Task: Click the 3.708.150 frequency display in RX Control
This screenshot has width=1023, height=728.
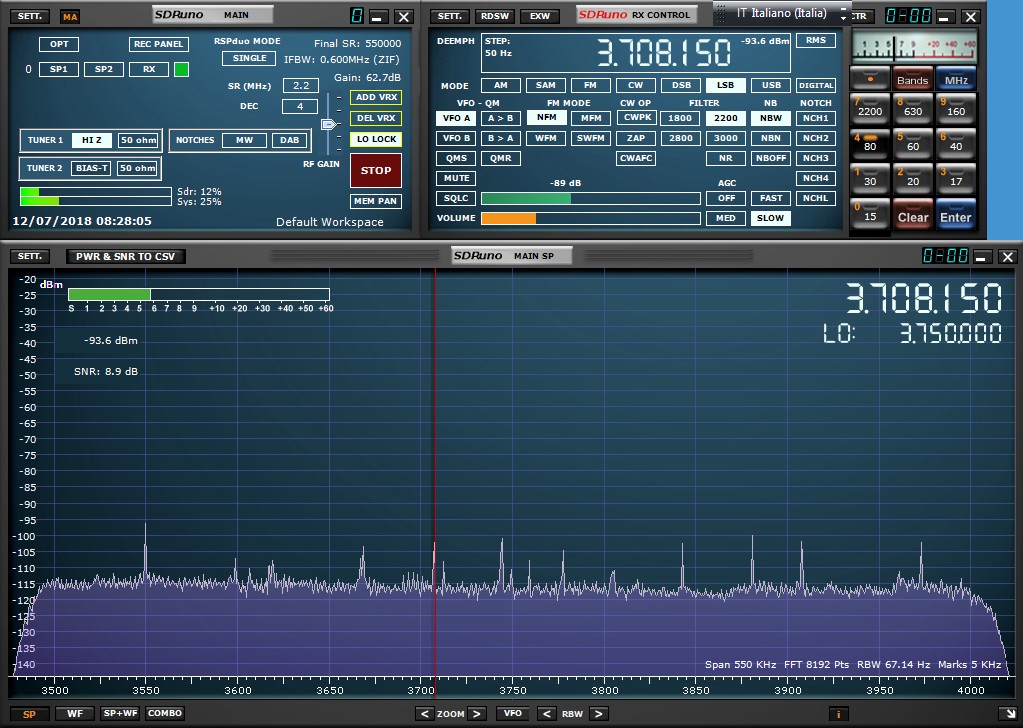Action: 664,53
